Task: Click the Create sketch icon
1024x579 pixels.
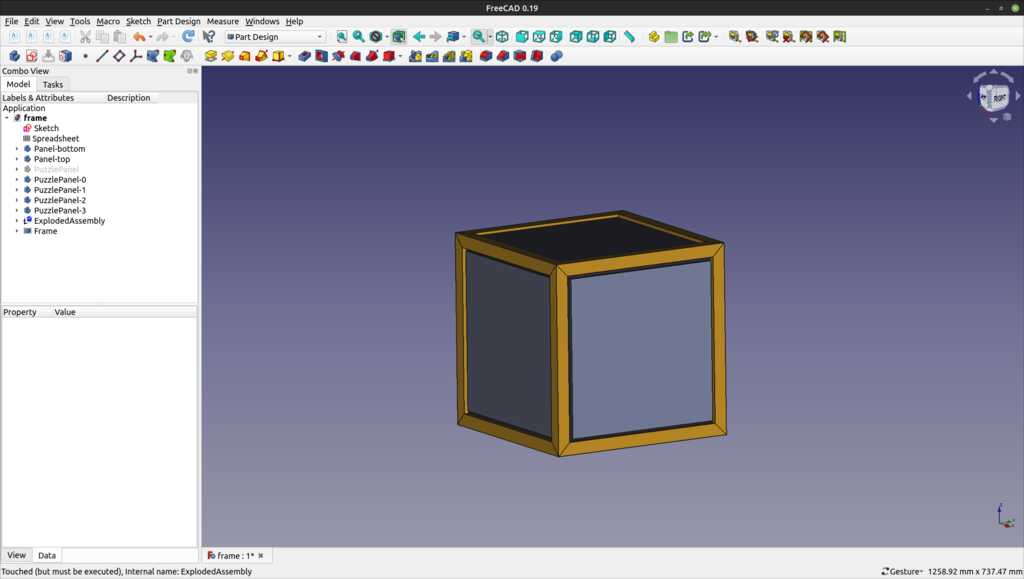Action: pyautogui.click(x=31, y=56)
